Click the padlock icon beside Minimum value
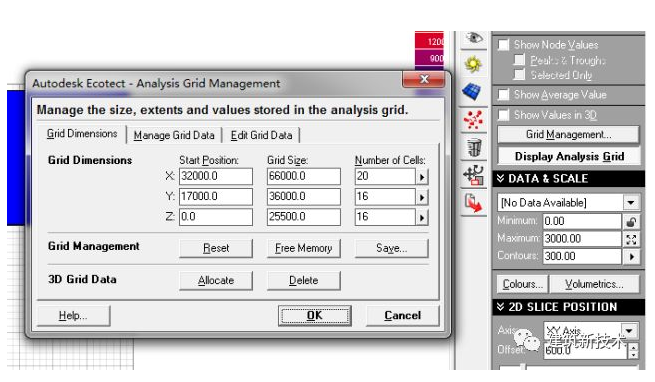 point(631,221)
